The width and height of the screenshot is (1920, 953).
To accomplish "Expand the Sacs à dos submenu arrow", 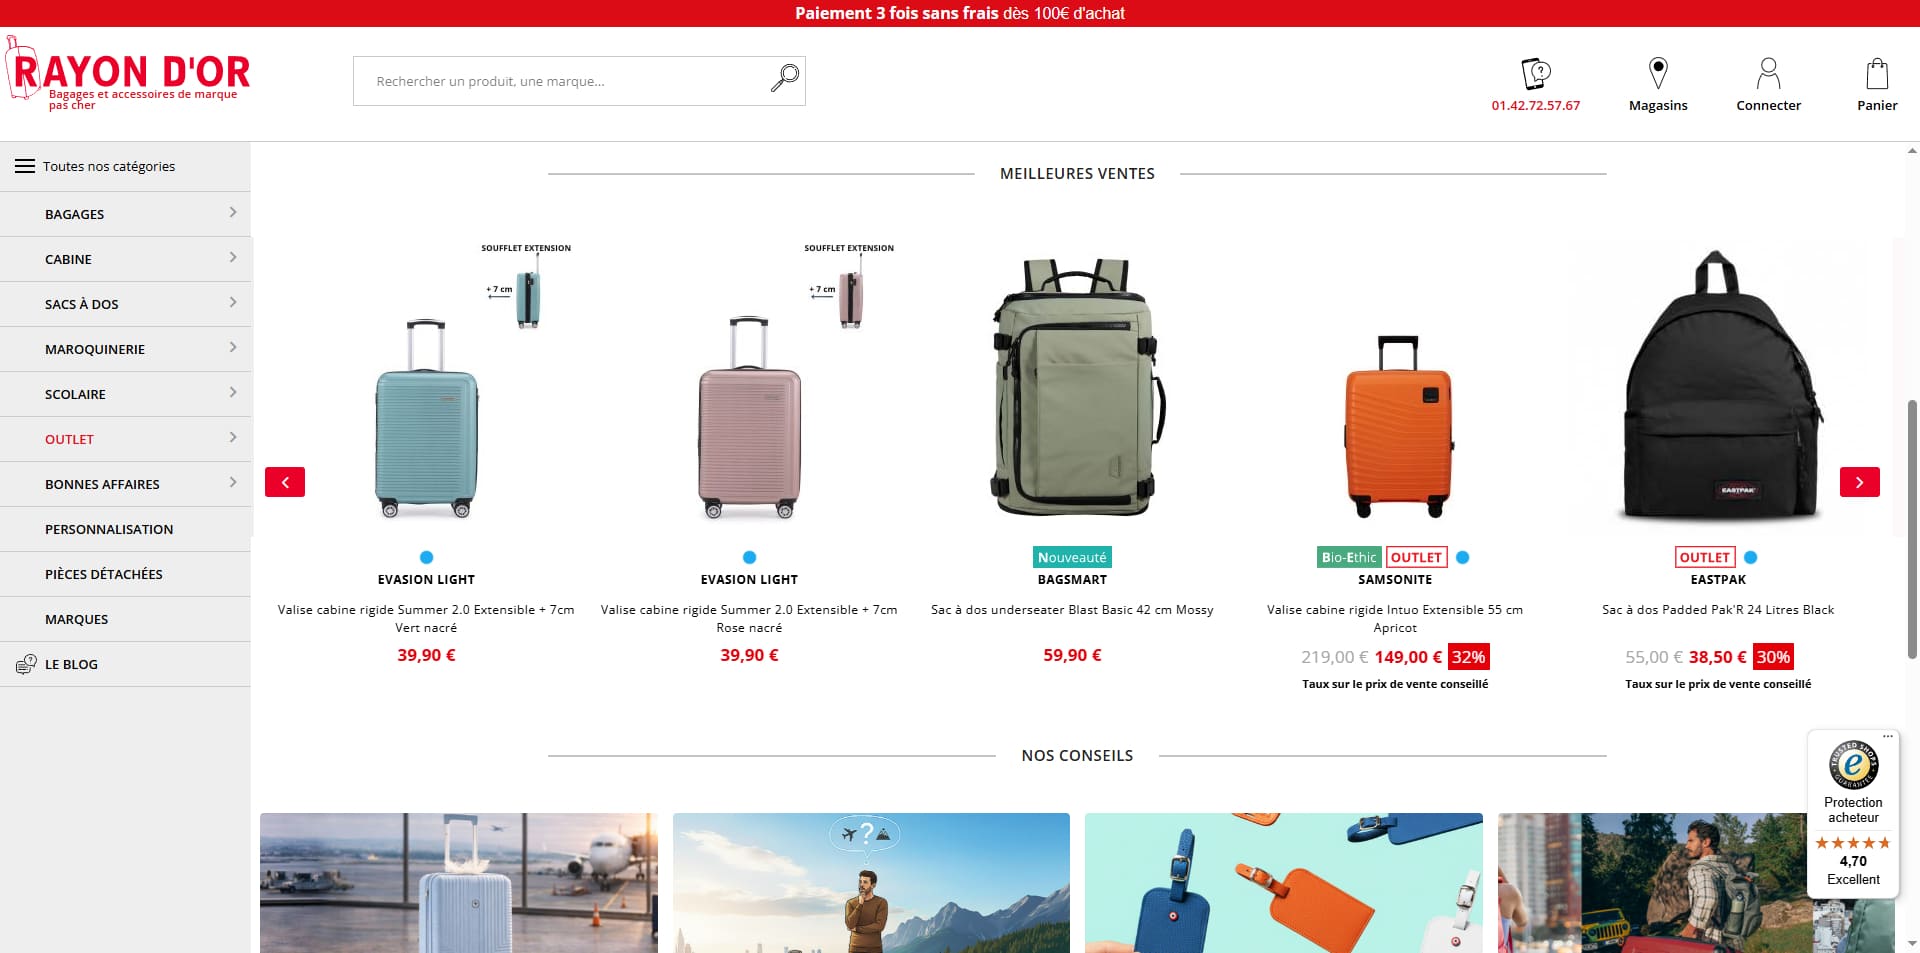I will [x=233, y=303].
